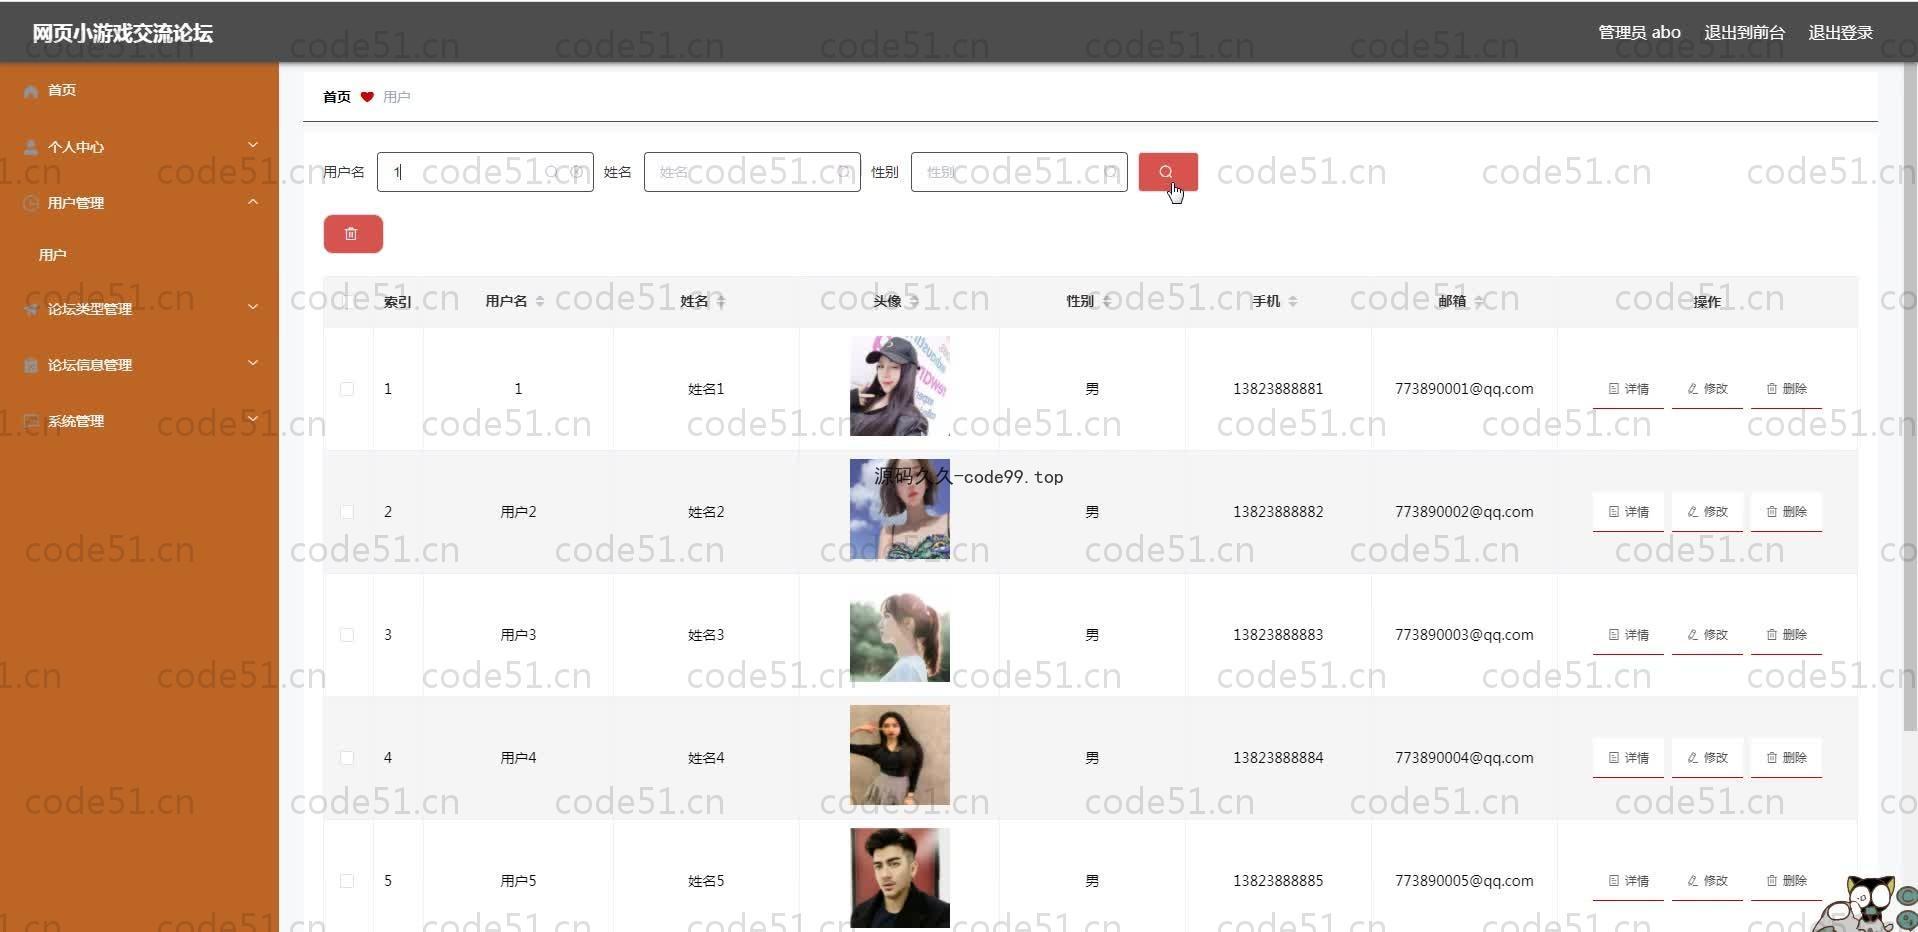Select checkbox for row 用户2
1918x932 pixels.
(347, 512)
